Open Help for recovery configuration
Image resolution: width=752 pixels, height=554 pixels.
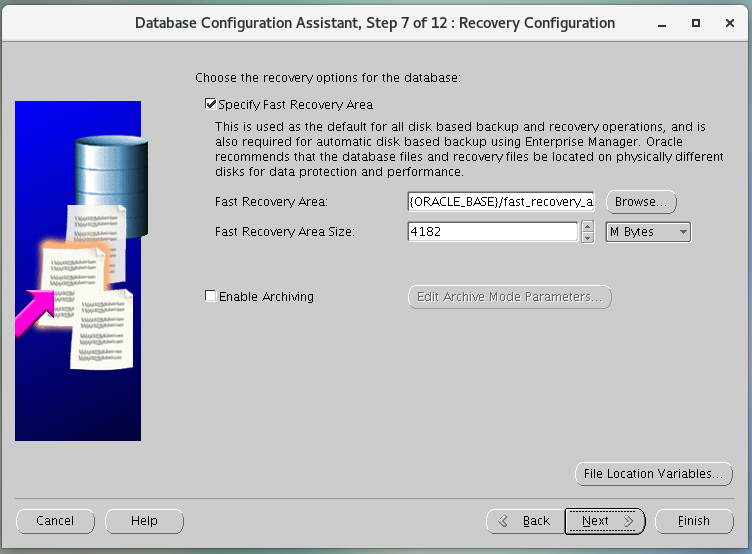(144, 521)
